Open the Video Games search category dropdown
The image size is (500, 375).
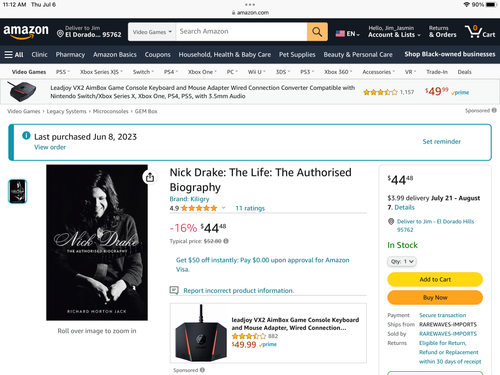pos(152,32)
